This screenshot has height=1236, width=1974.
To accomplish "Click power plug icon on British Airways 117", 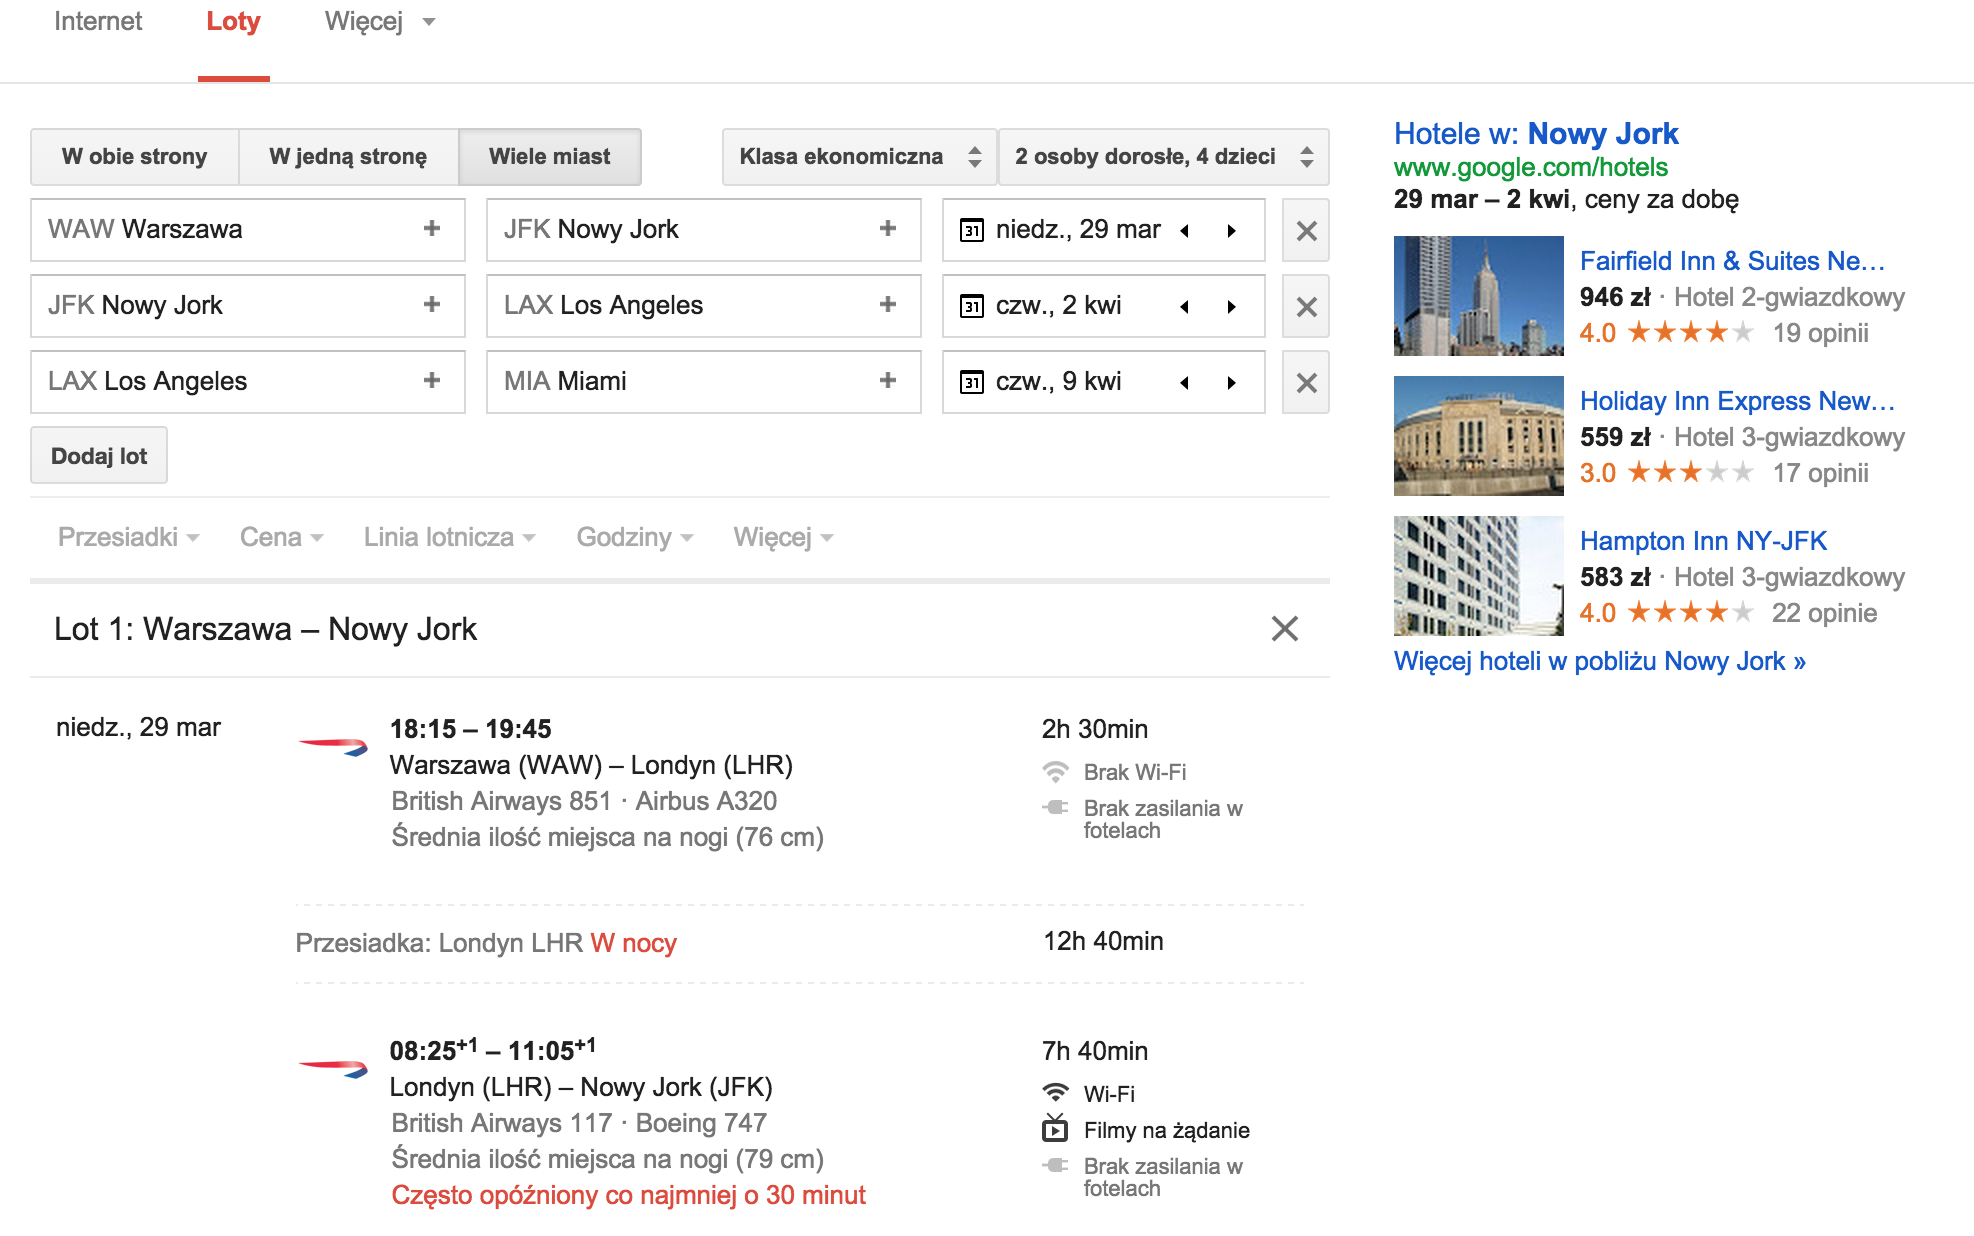I will (1055, 1165).
